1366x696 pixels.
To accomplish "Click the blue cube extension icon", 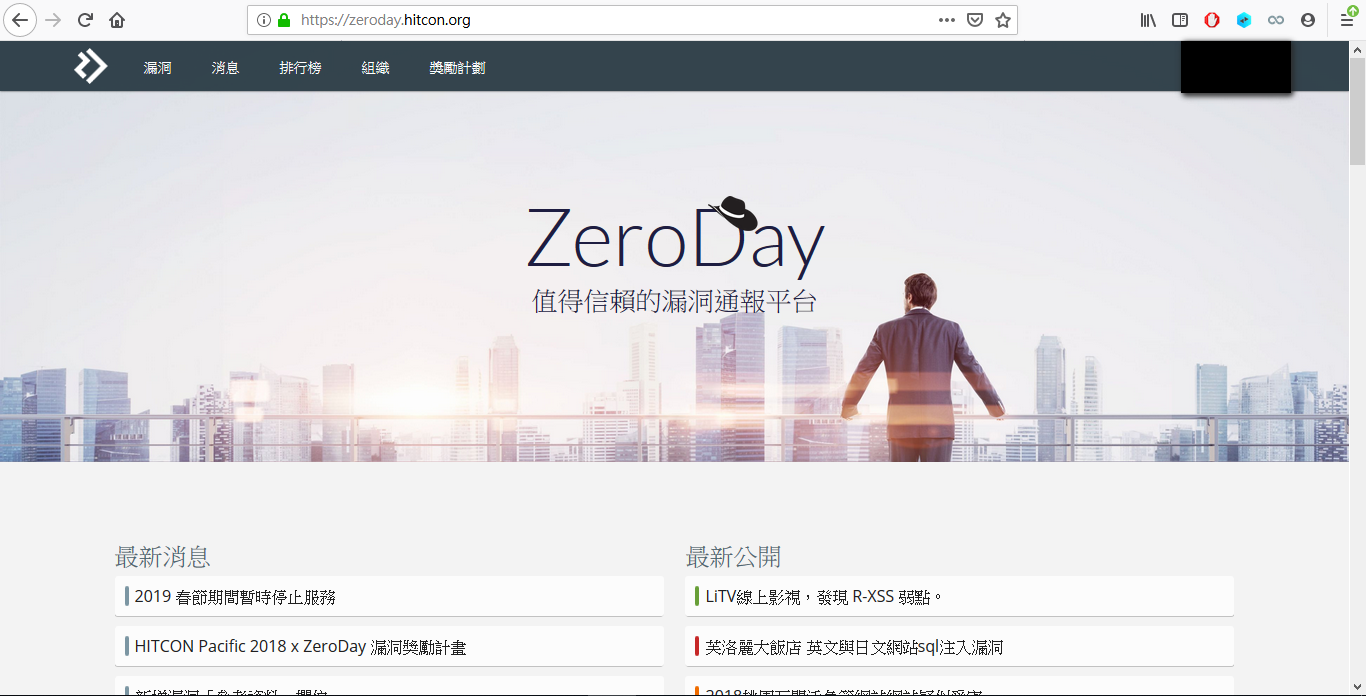I will click(x=1244, y=20).
